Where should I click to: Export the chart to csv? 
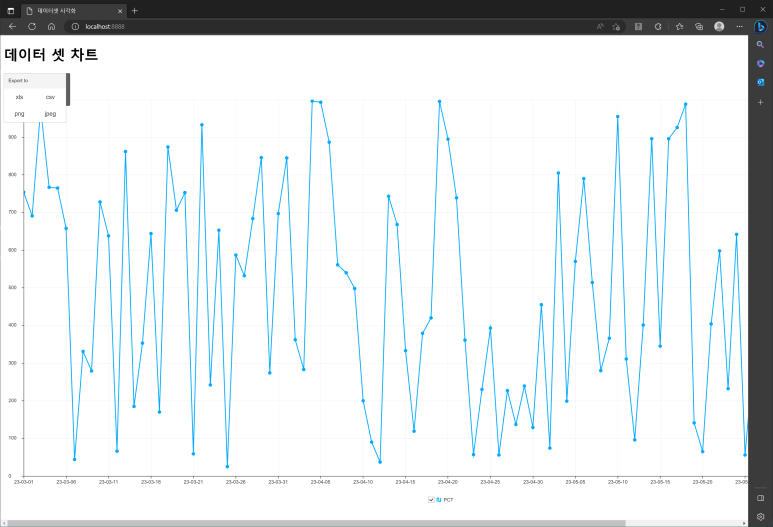coord(50,97)
